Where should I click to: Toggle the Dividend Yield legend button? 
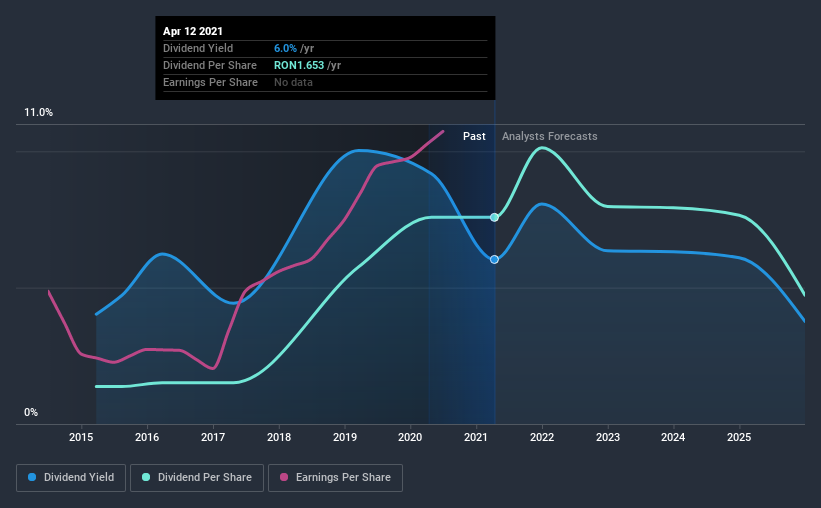71,478
